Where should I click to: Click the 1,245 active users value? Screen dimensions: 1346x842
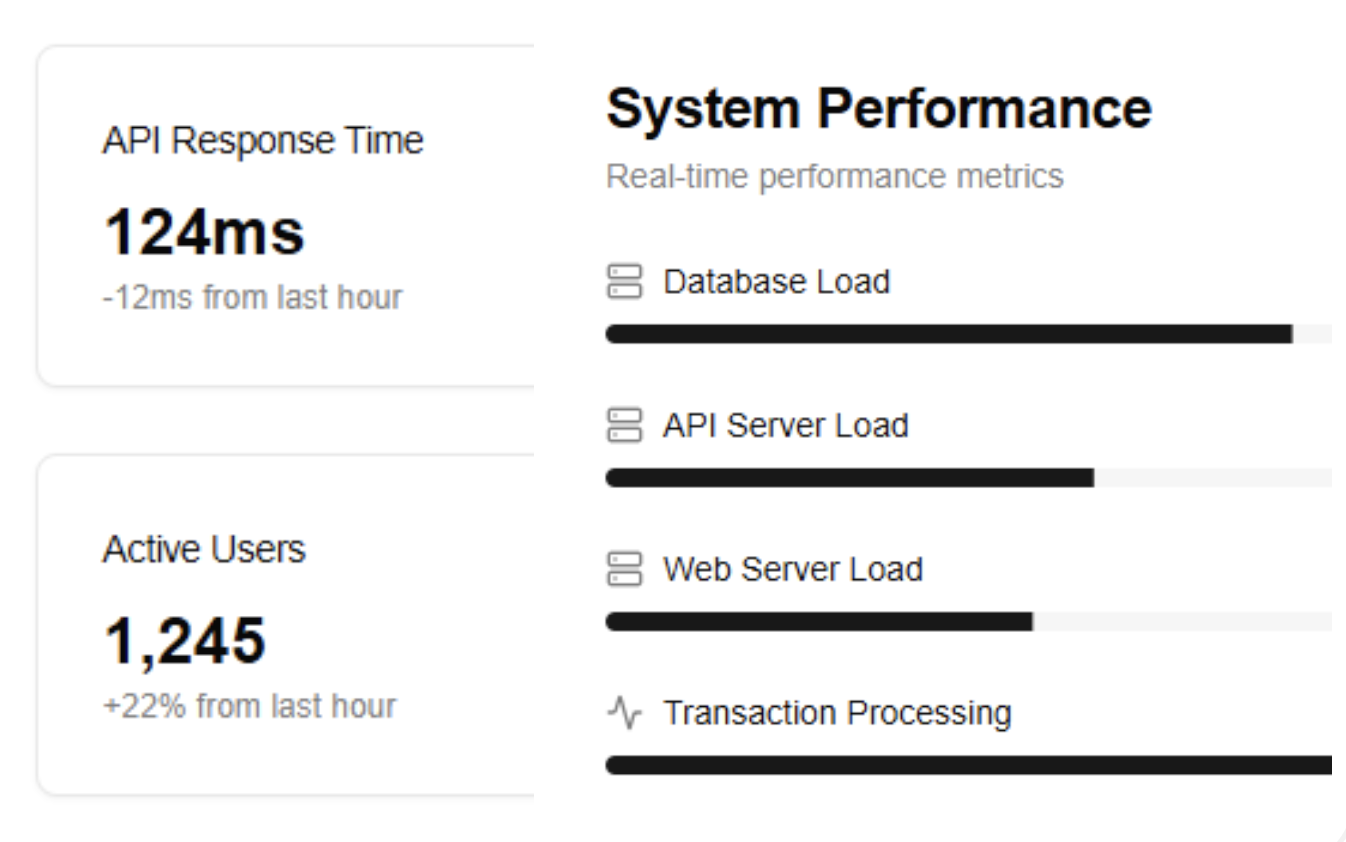pyautogui.click(x=185, y=641)
